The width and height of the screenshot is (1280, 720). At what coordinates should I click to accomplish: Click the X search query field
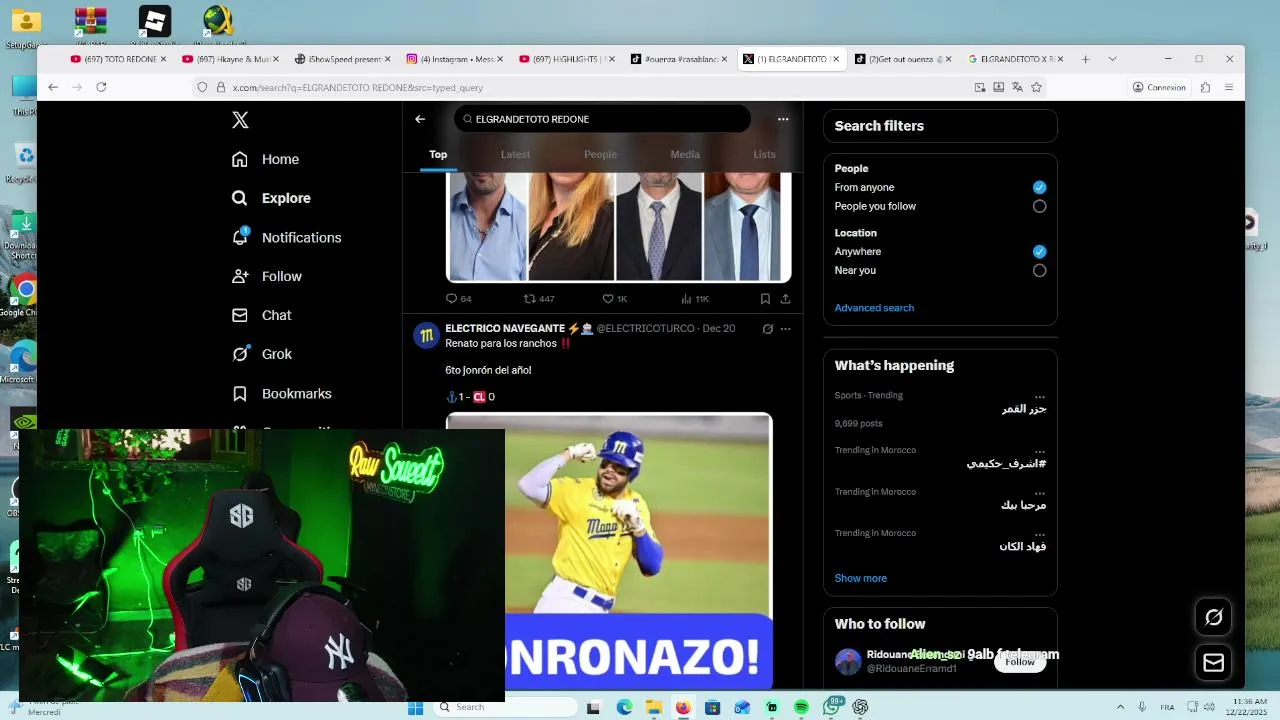pyautogui.click(x=602, y=119)
